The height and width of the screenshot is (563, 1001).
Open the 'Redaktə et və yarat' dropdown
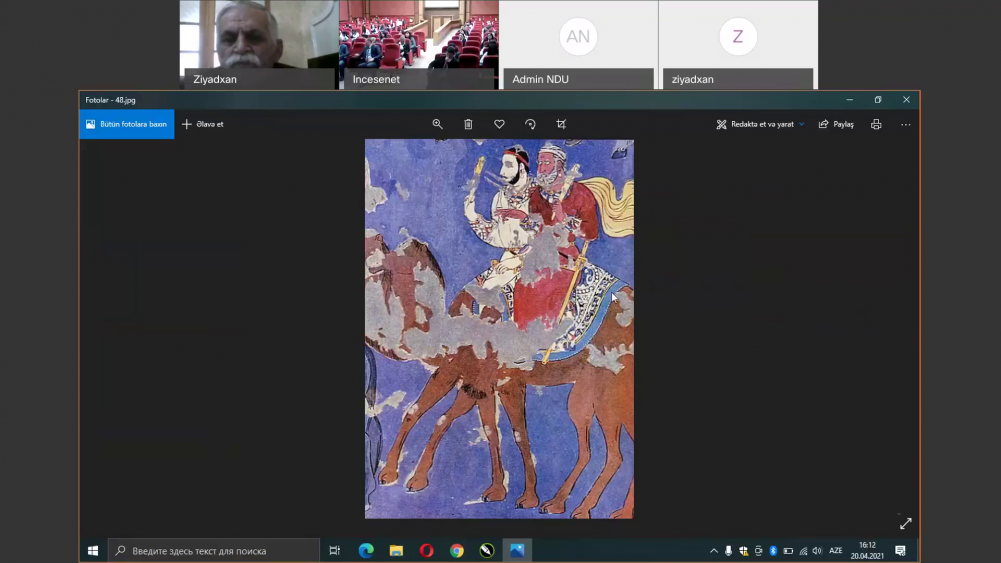(x=760, y=124)
